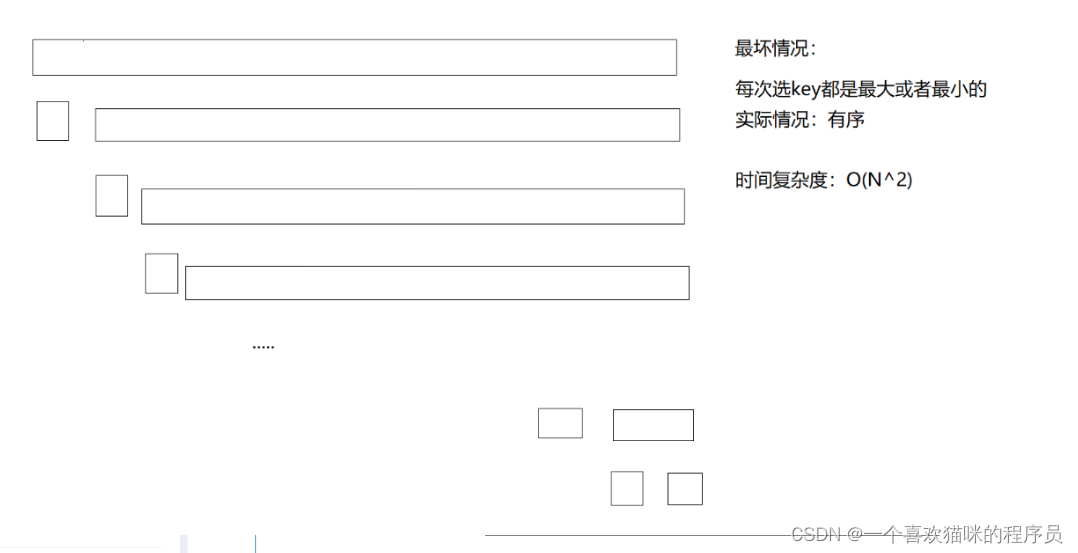Select the right square in the last row
1078x553 pixels.
click(685, 489)
